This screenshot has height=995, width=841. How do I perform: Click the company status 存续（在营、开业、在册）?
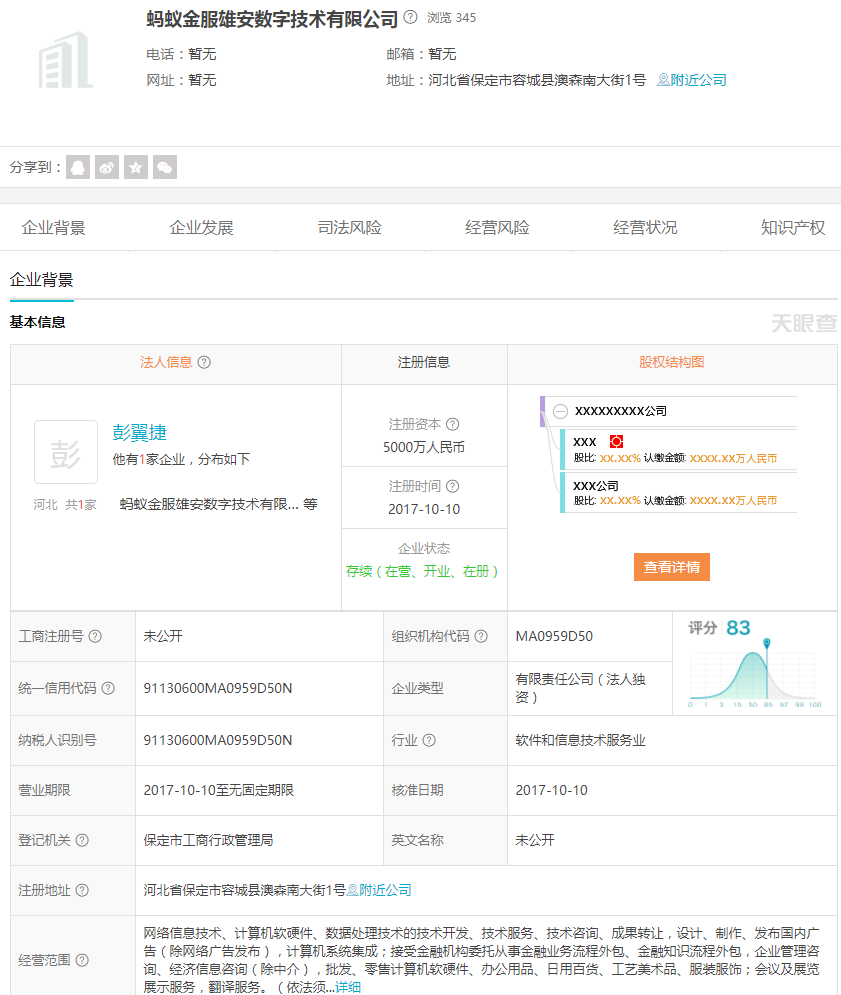coord(424,571)
